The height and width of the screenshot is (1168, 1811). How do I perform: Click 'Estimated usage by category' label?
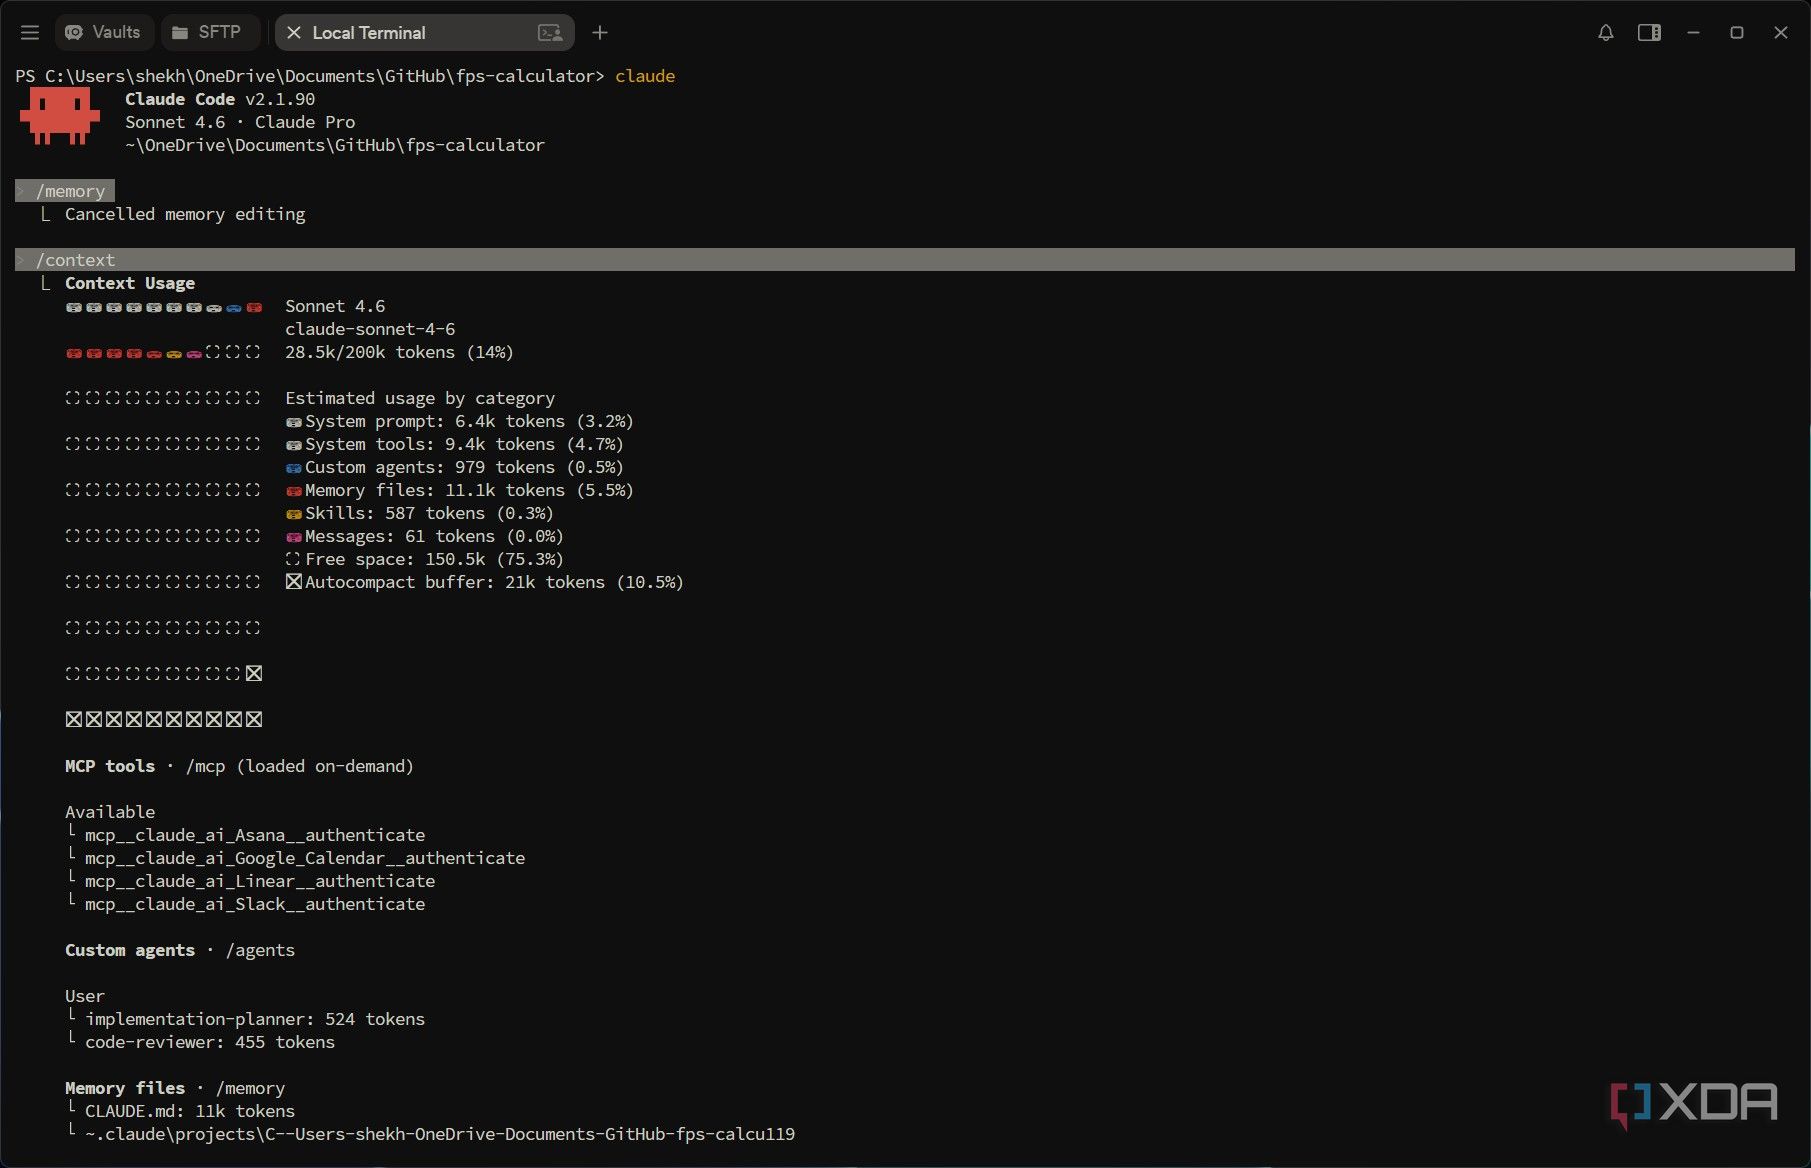point(420,398)
